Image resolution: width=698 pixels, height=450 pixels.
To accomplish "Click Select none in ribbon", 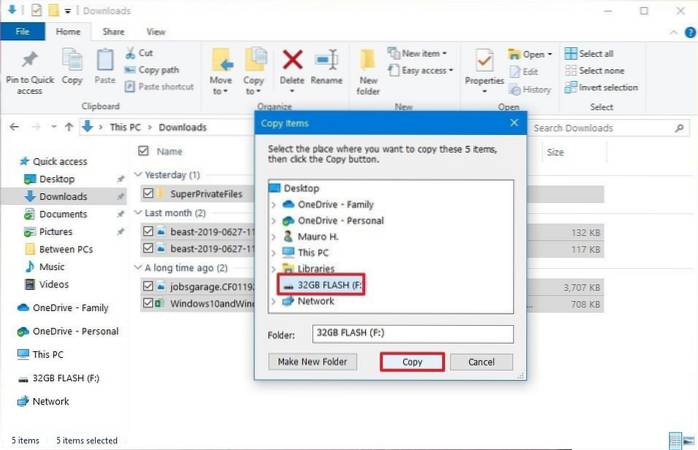I will 594,70.
